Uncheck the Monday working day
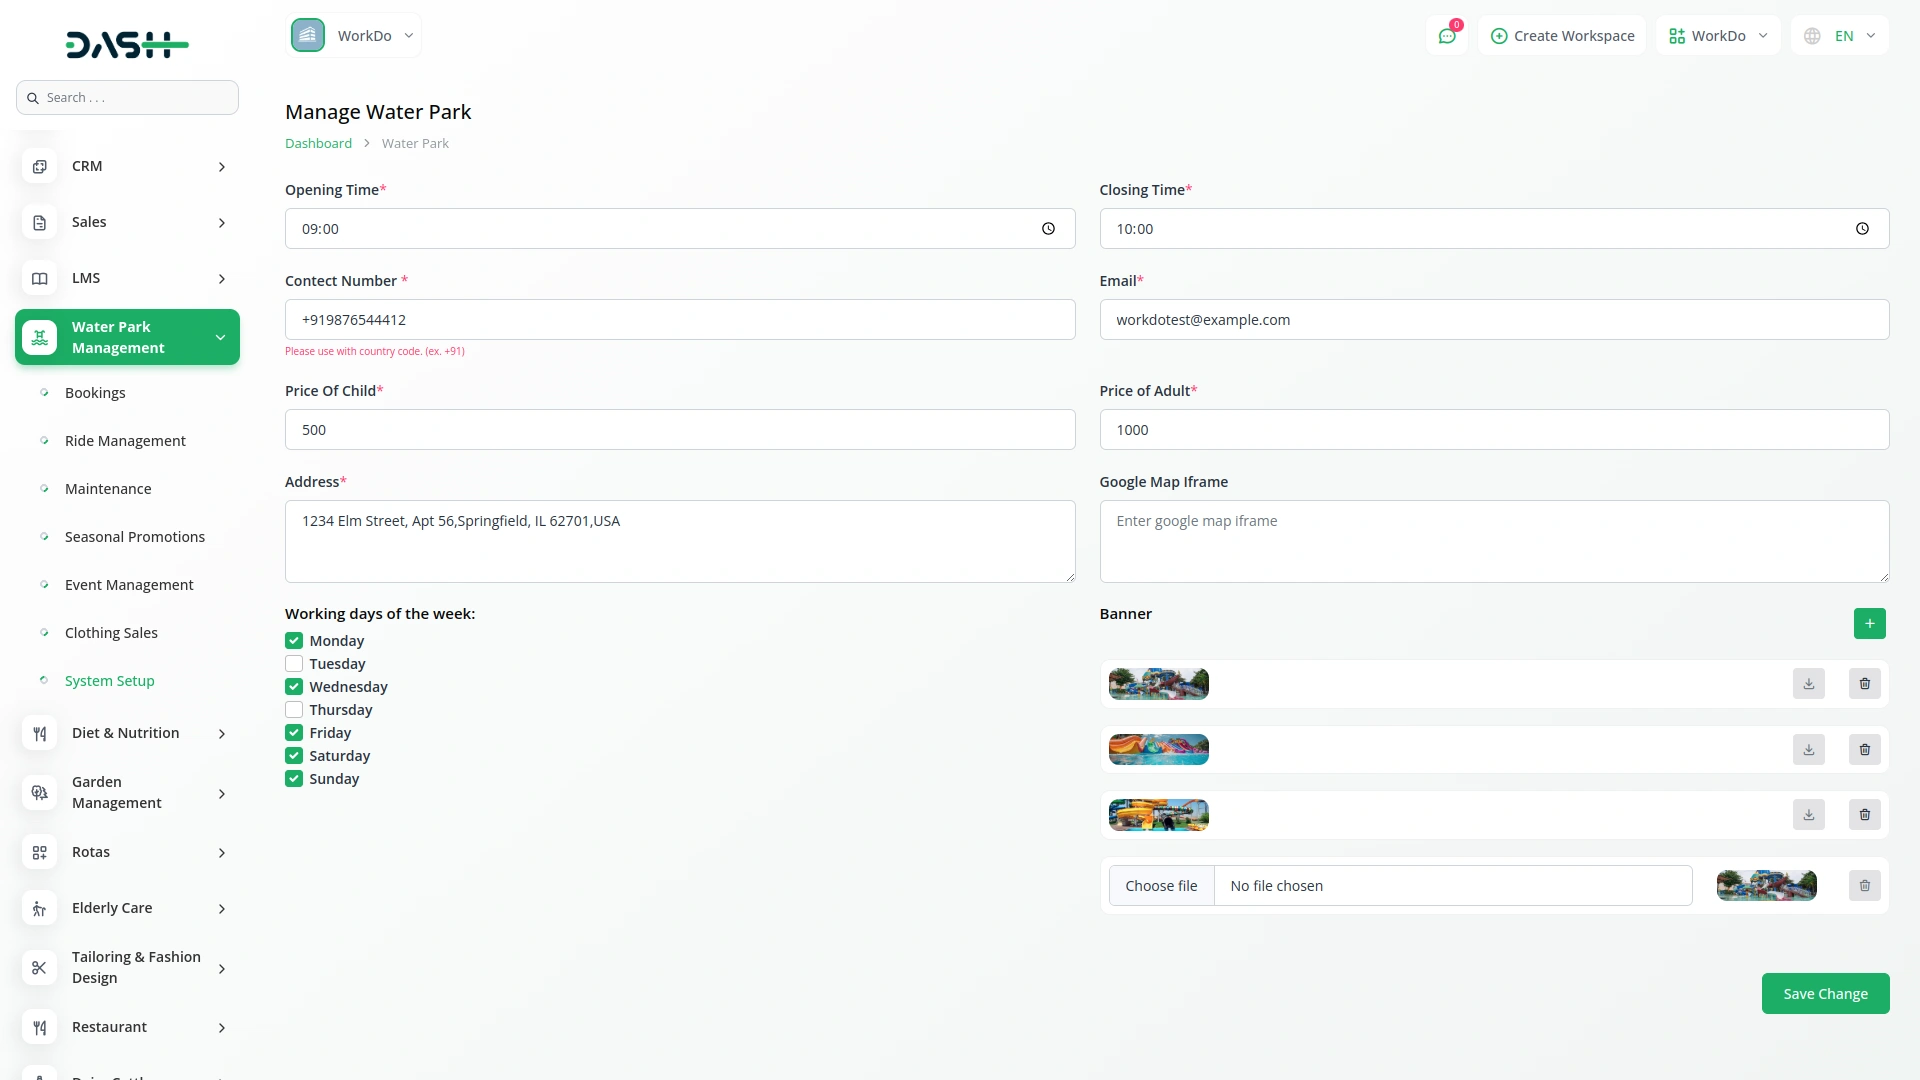Image resolution: width=1920 pixels, height=1080 pixels. point(294,641)
